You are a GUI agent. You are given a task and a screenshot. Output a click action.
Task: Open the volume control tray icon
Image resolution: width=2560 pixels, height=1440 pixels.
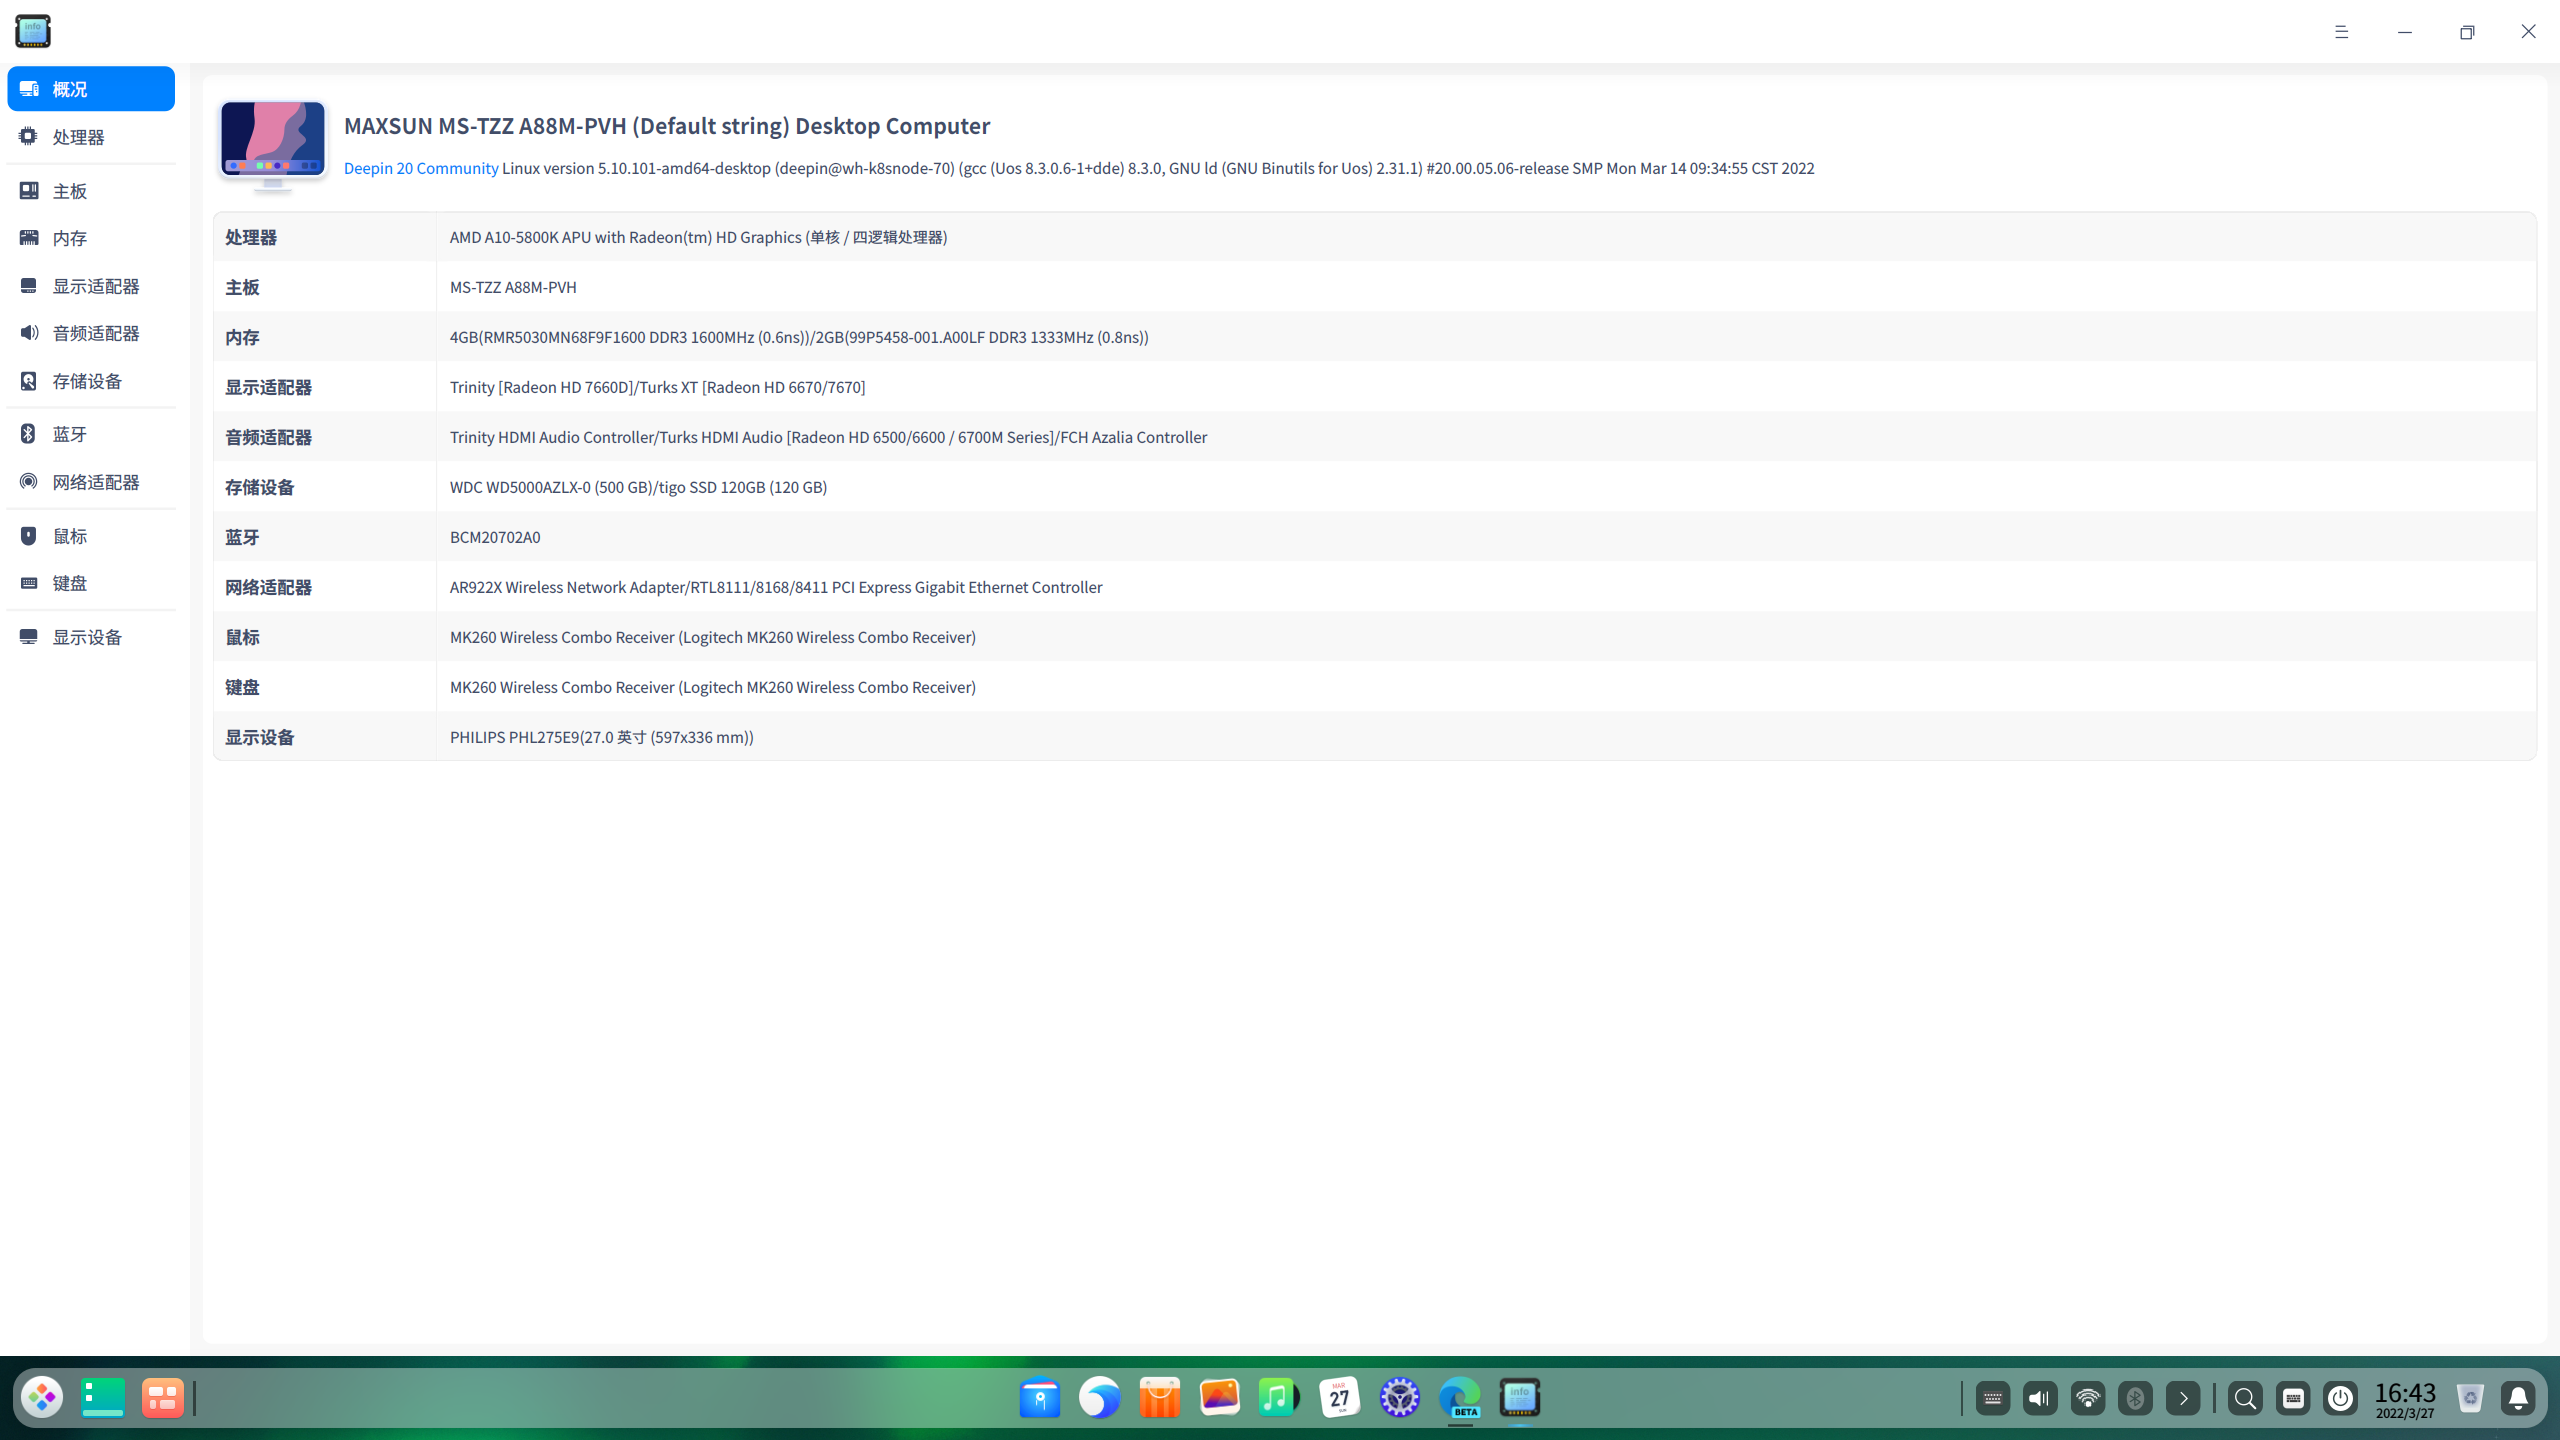point(2040,1398)
